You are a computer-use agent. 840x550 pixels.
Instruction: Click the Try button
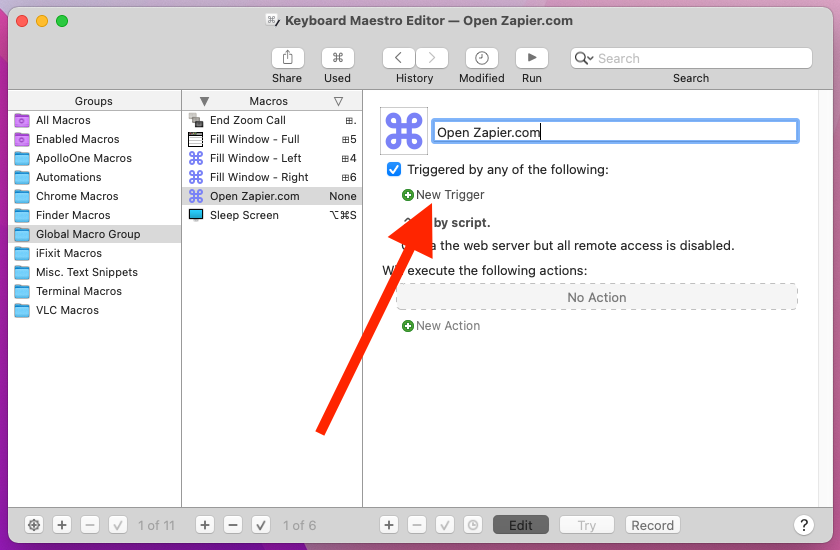point(587,525)
